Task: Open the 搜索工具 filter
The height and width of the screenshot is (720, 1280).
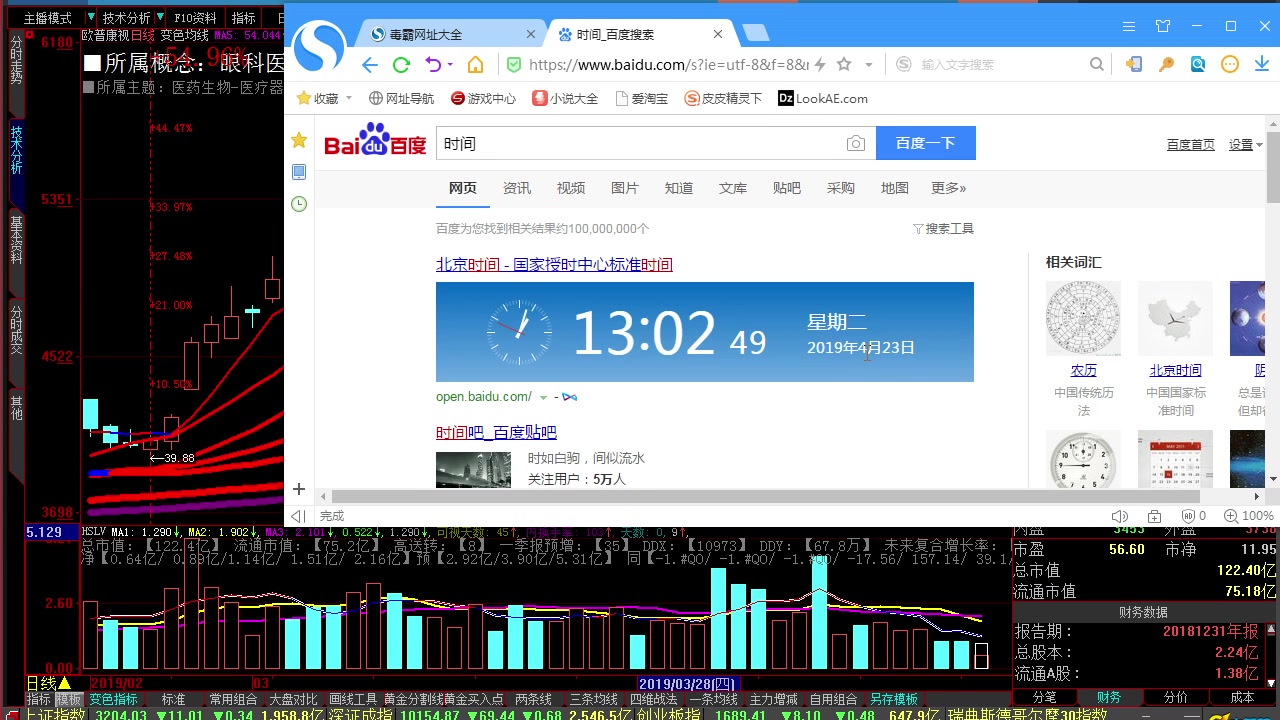Action: pos(943,228)
